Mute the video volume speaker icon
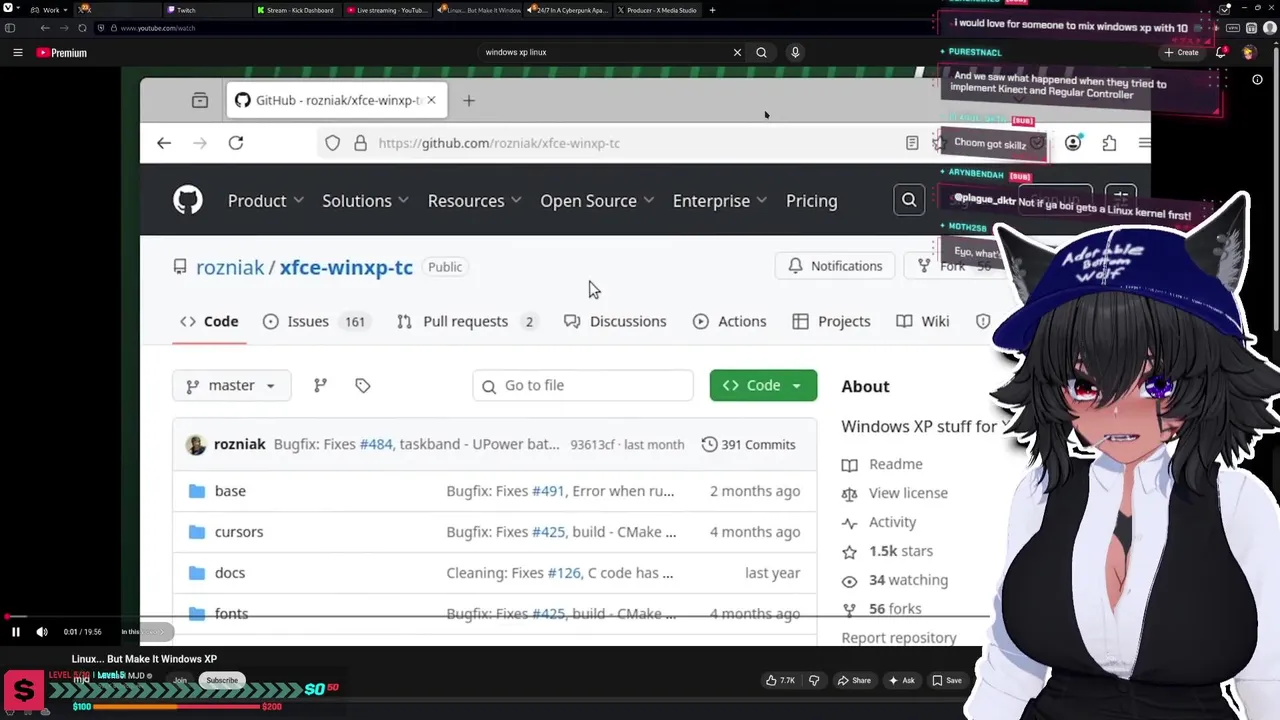This screenshot has width=1280, height=720. point(42,632)
